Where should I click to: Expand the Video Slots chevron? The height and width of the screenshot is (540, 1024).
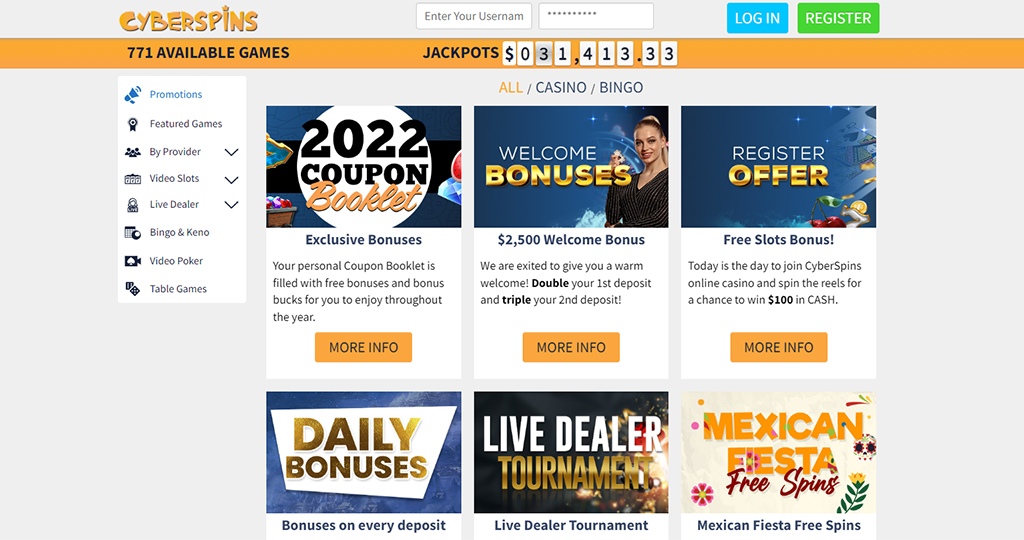(x=231, y=180)
